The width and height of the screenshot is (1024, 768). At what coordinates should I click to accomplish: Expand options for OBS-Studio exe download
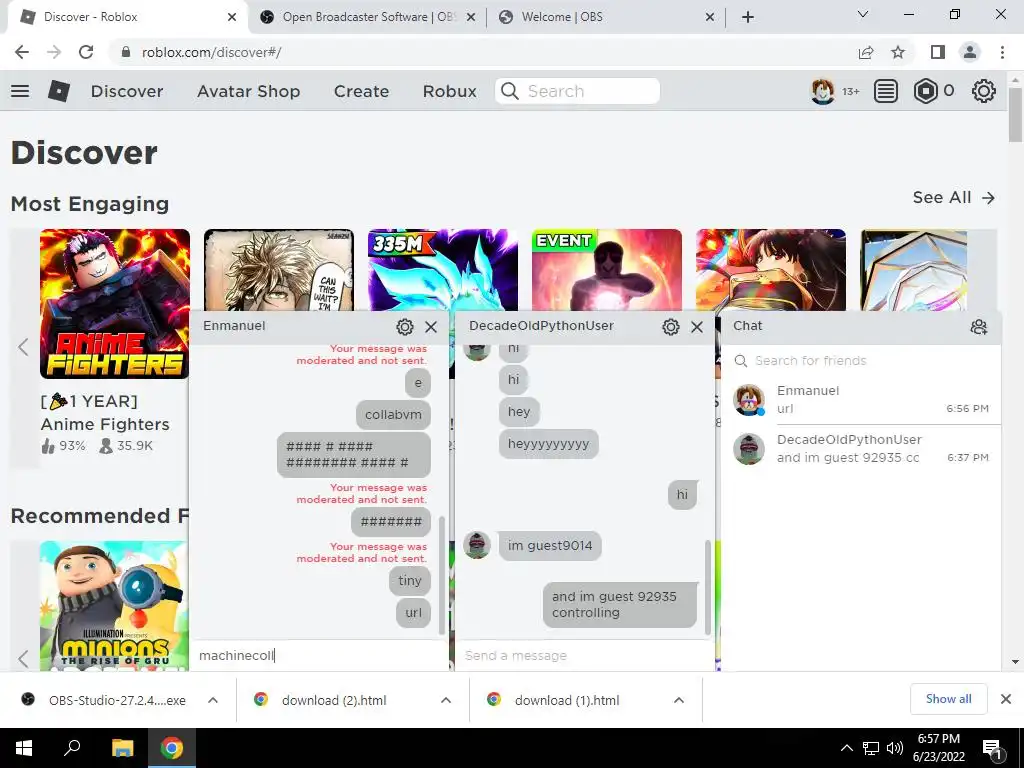(x=213, y=700)
